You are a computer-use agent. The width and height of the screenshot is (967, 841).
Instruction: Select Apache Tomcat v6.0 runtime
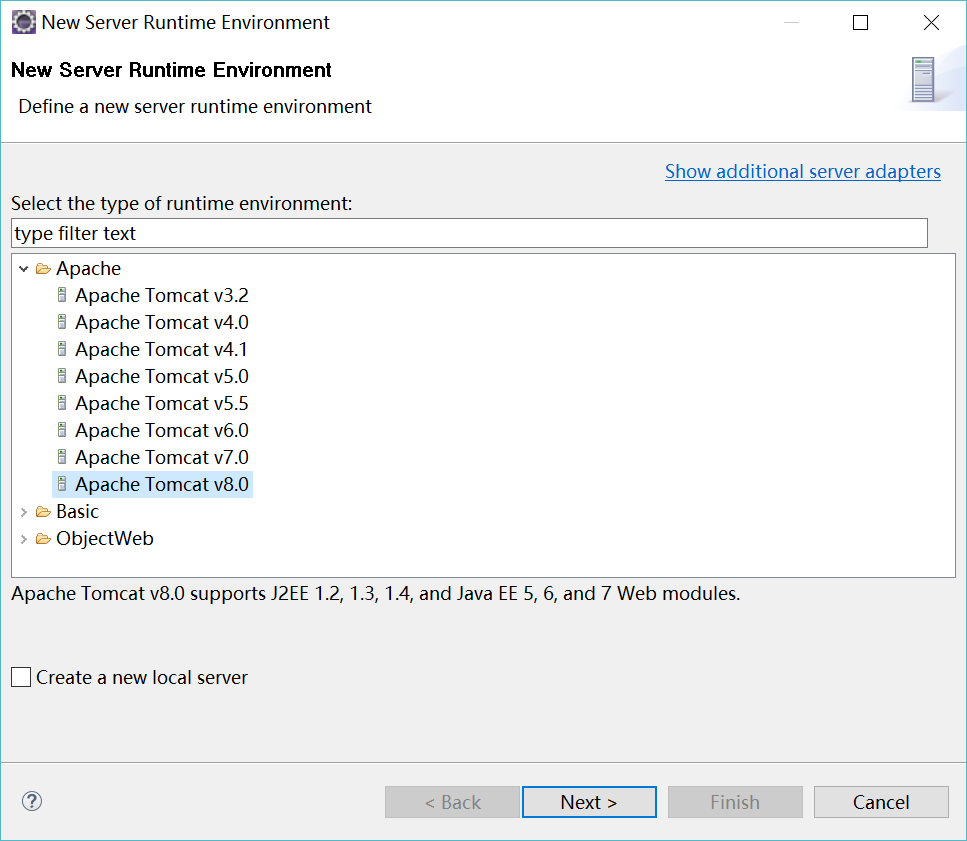point(162,430)
